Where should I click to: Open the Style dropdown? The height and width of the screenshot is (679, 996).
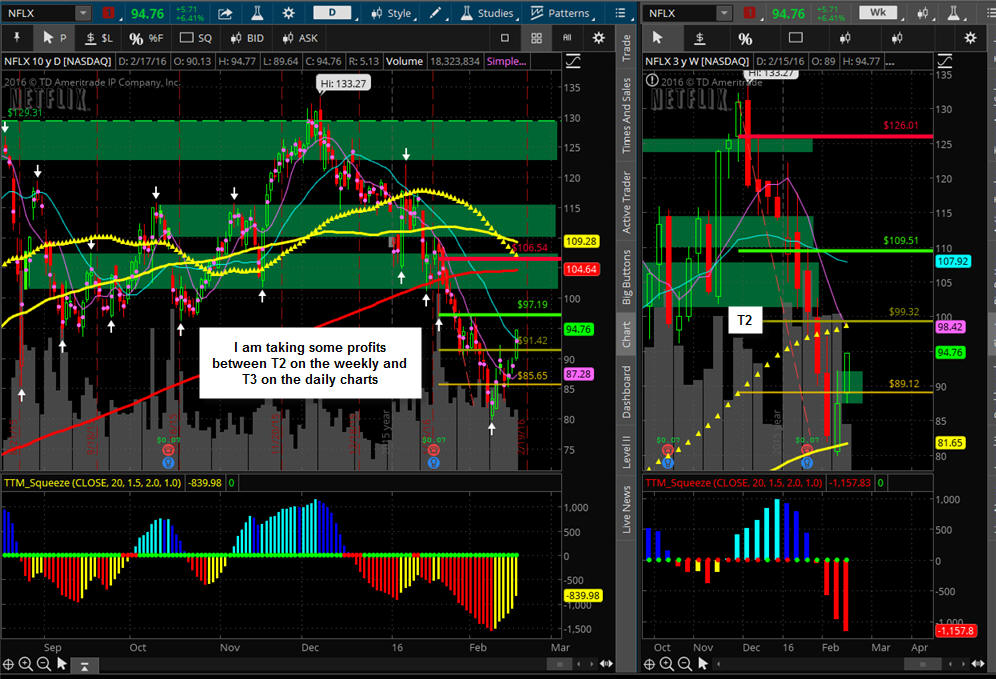391,13
